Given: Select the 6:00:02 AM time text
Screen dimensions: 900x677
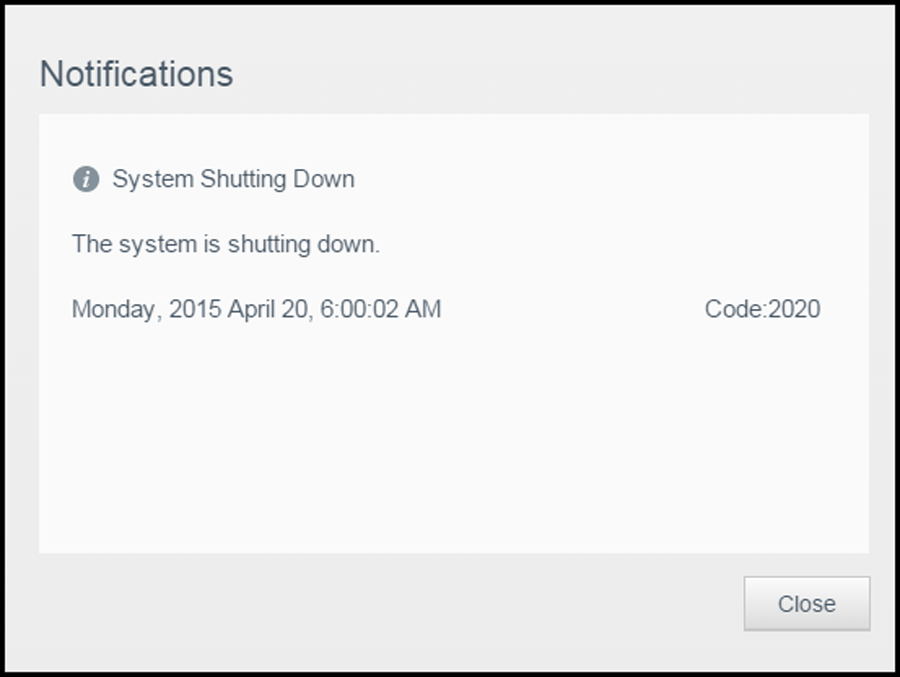Looking at the screenshot, I should tap(381, 309).
